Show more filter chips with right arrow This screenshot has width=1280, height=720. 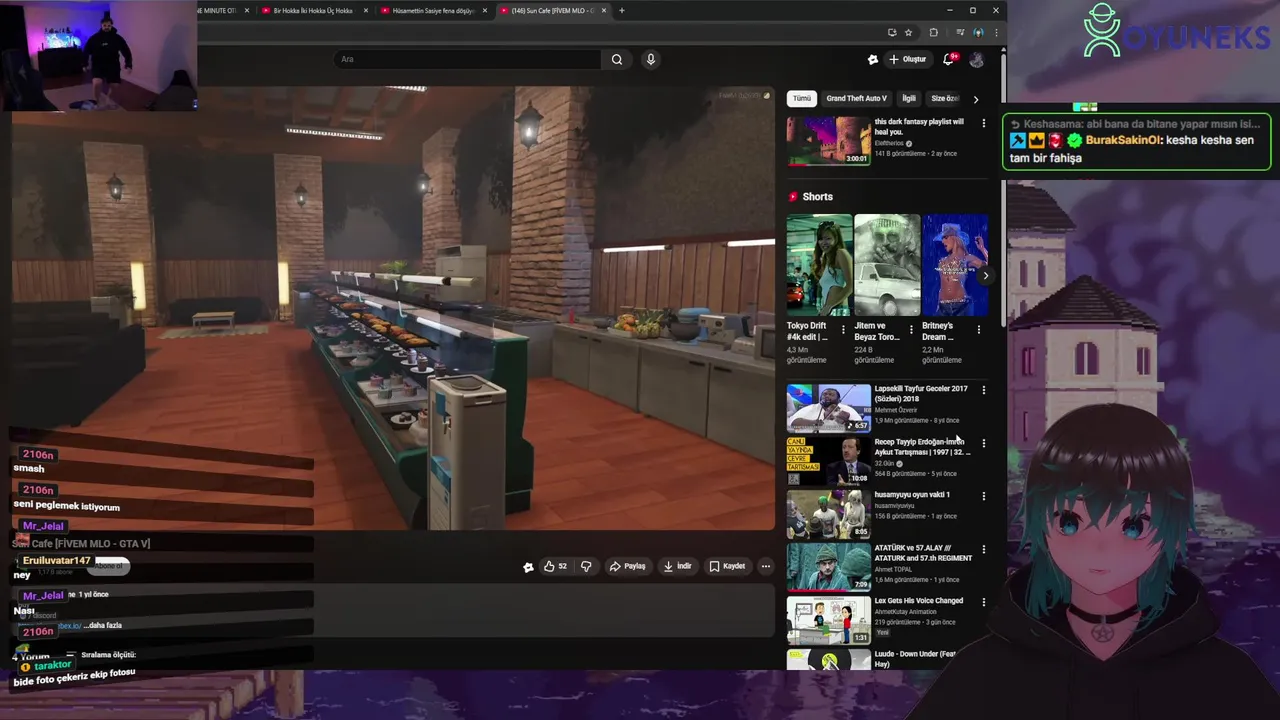(x=976, y=99)
